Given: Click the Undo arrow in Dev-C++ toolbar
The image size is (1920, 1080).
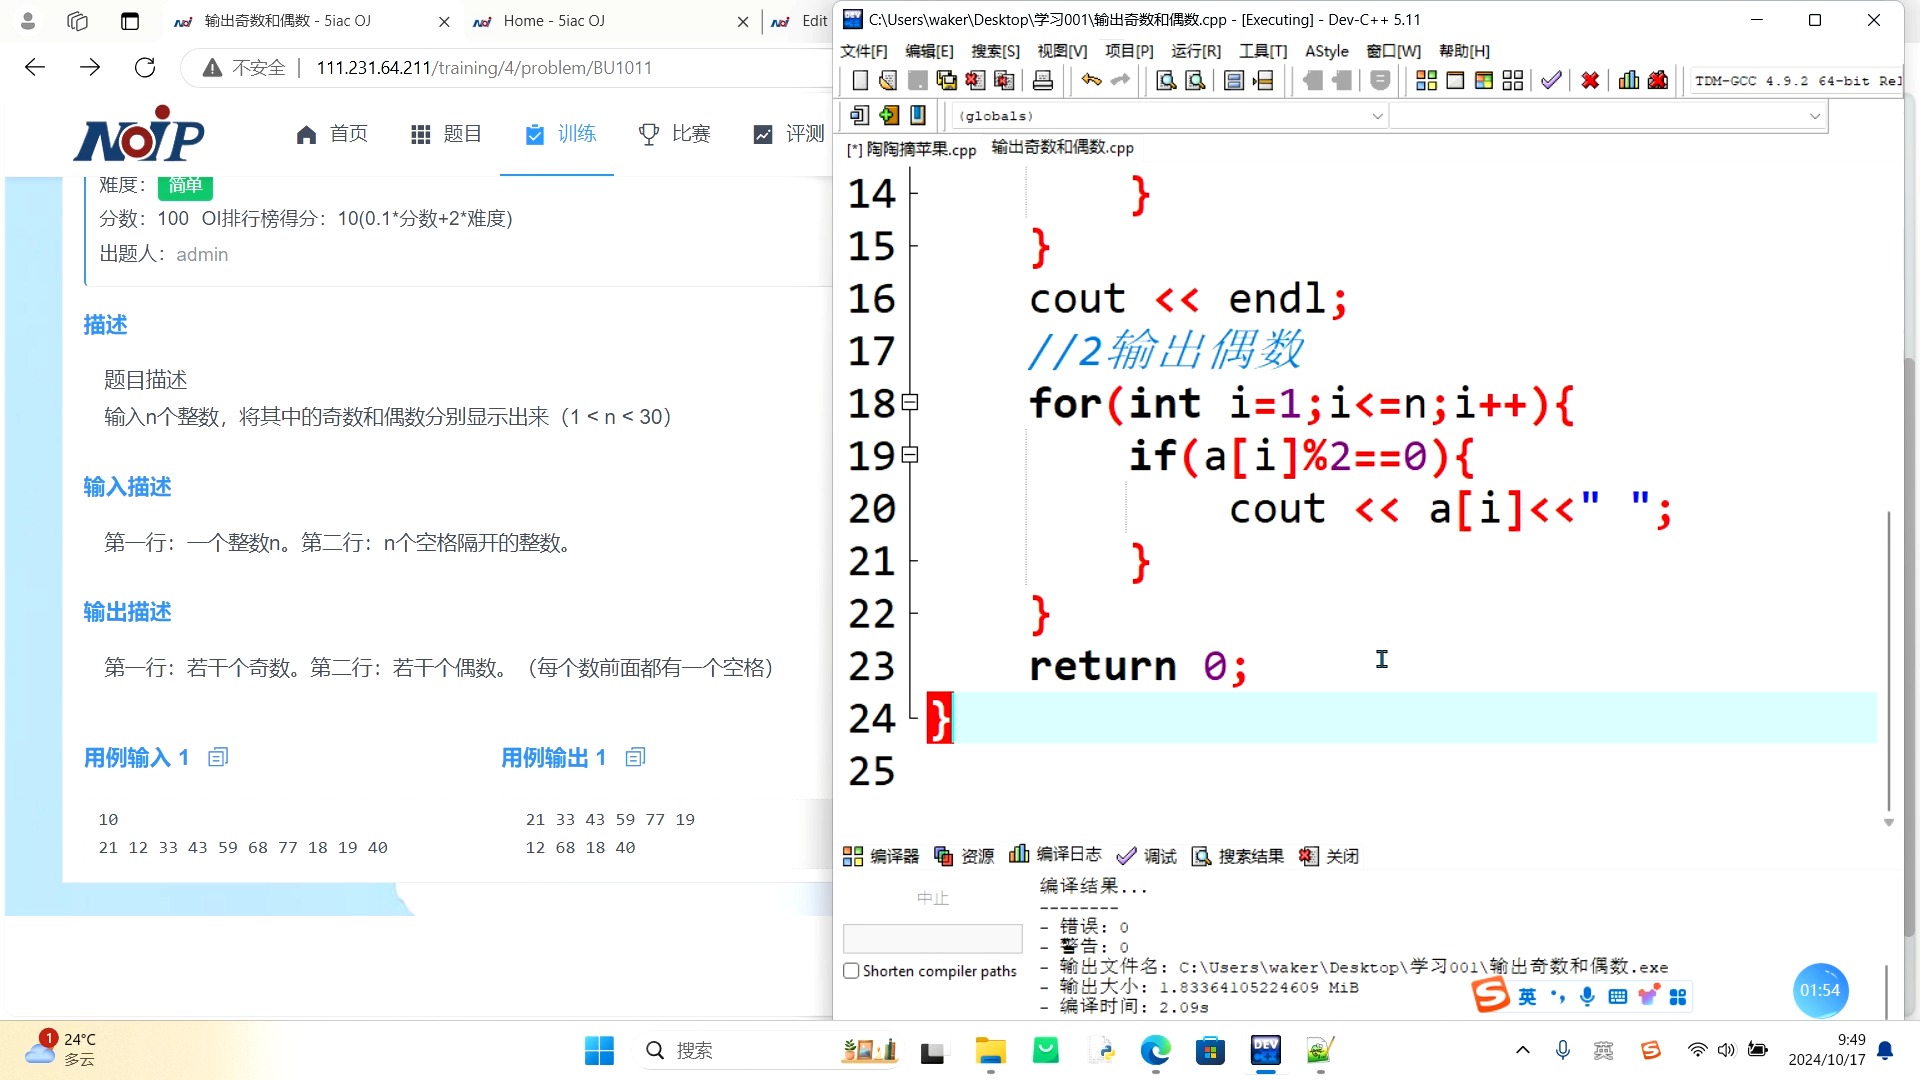Looking at the screenshot, I should coord(1091,81).
